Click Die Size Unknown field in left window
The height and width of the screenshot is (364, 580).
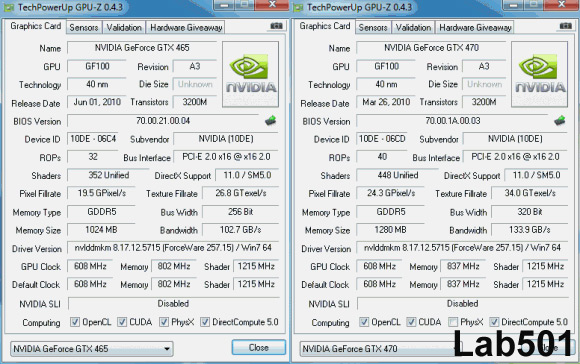pyautogui.click(x=195, y=84)
